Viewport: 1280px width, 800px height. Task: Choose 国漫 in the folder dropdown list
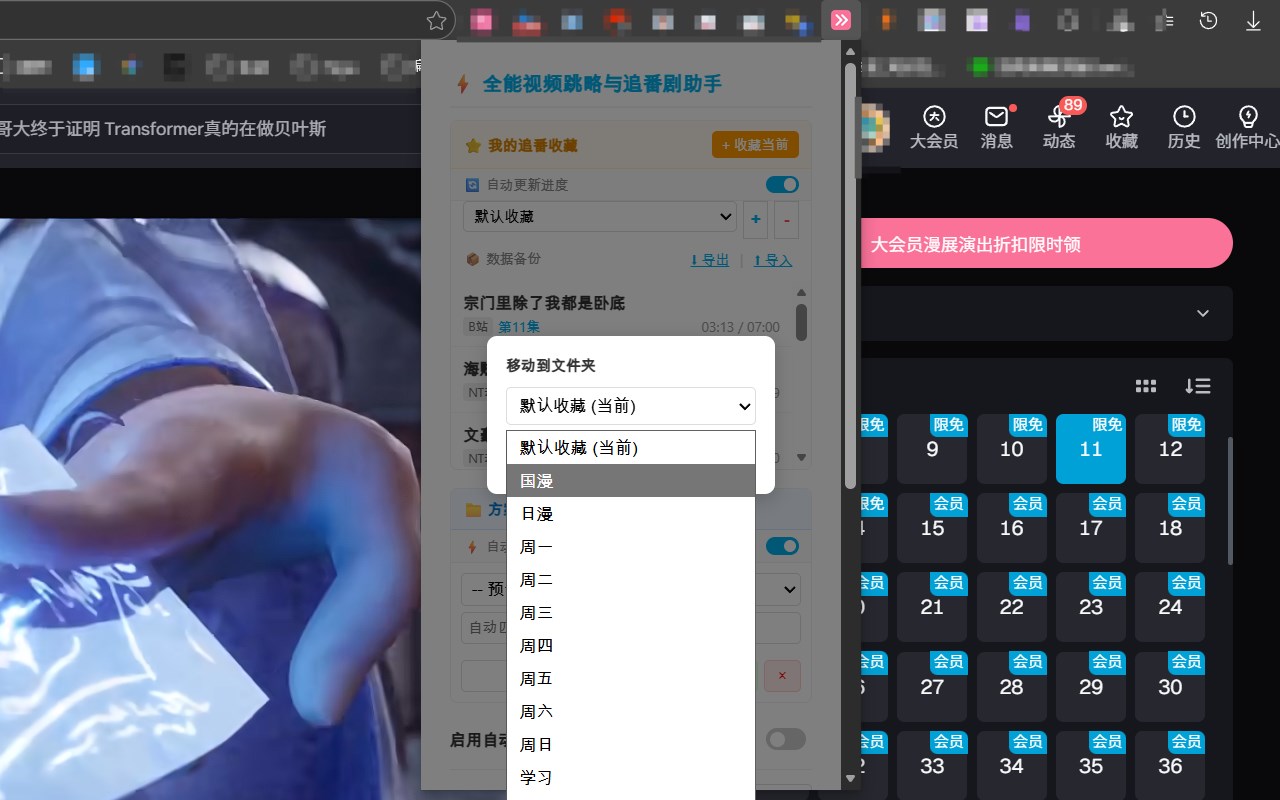[x=630, y=481]
